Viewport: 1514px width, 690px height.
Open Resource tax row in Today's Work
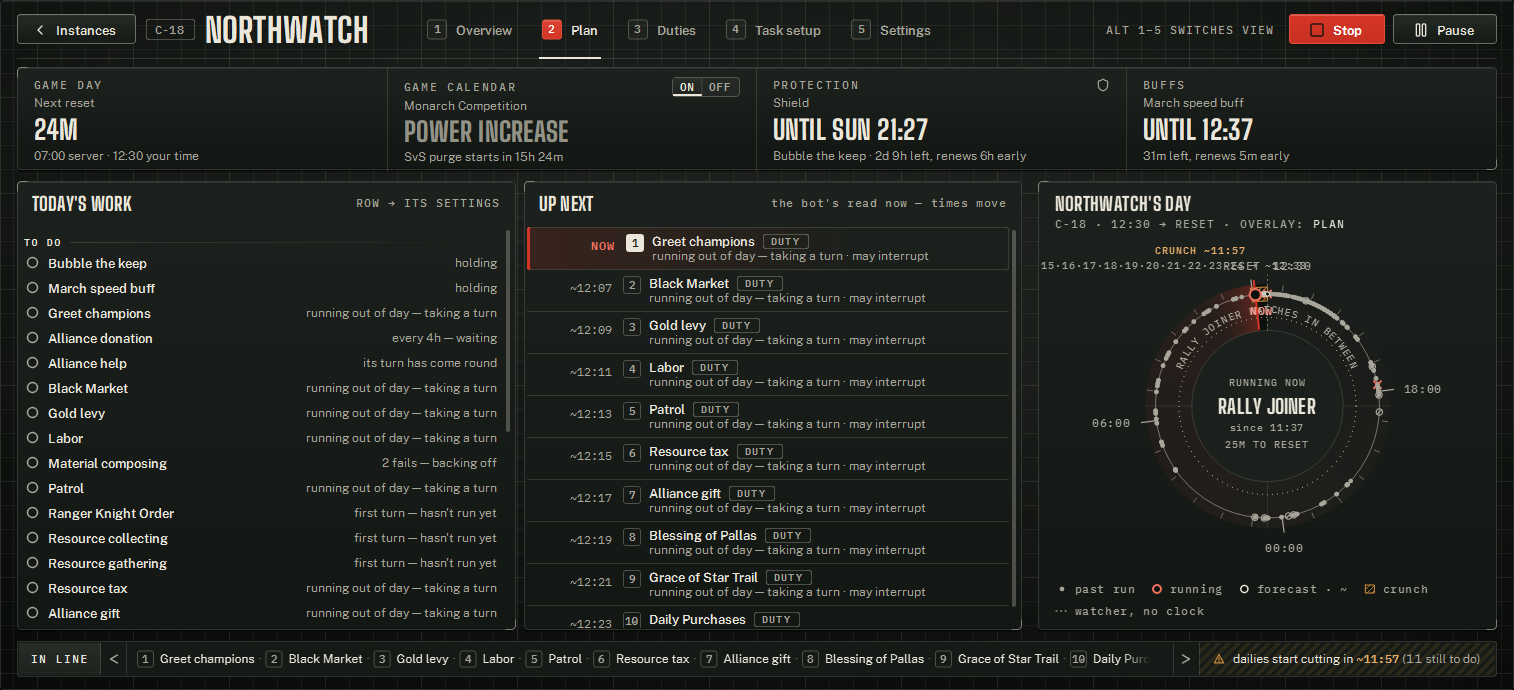pyautogui.click(x=263, y=588)
